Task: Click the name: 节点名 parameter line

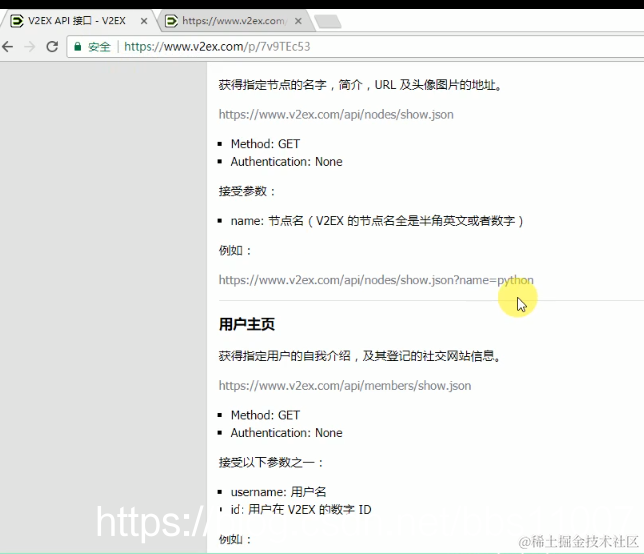Action: (377, 221)
